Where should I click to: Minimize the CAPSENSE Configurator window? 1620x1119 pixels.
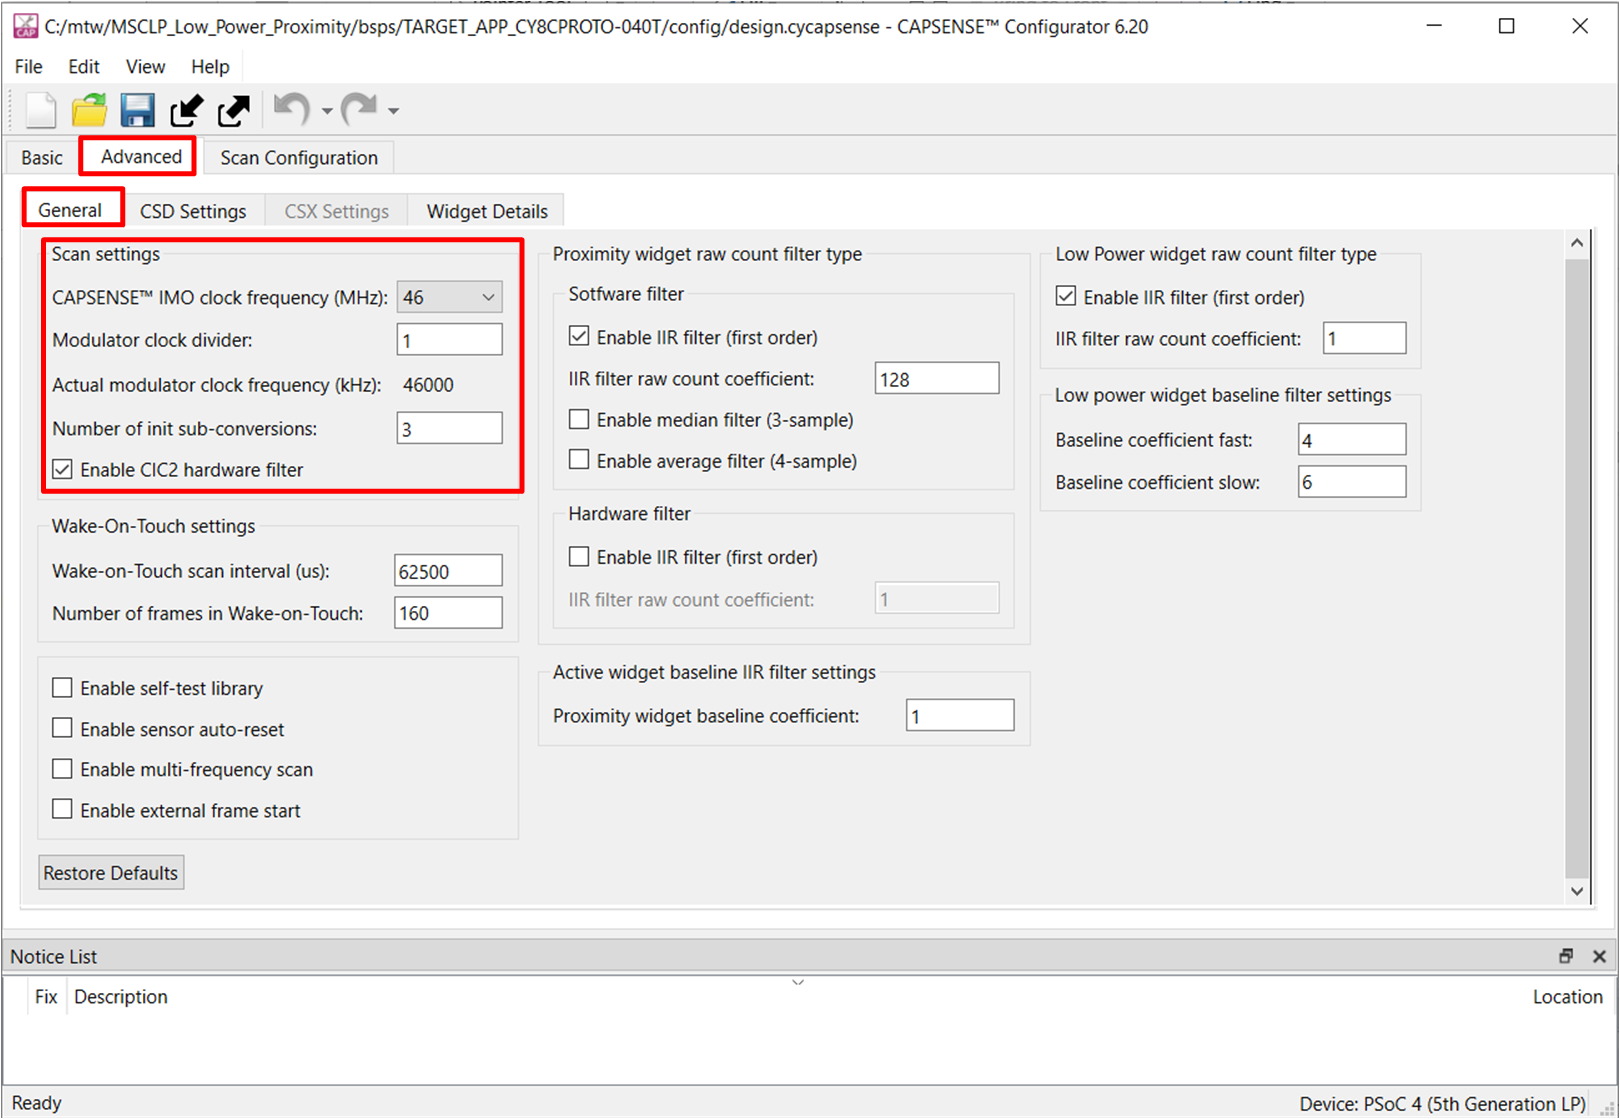point(1434,26)
